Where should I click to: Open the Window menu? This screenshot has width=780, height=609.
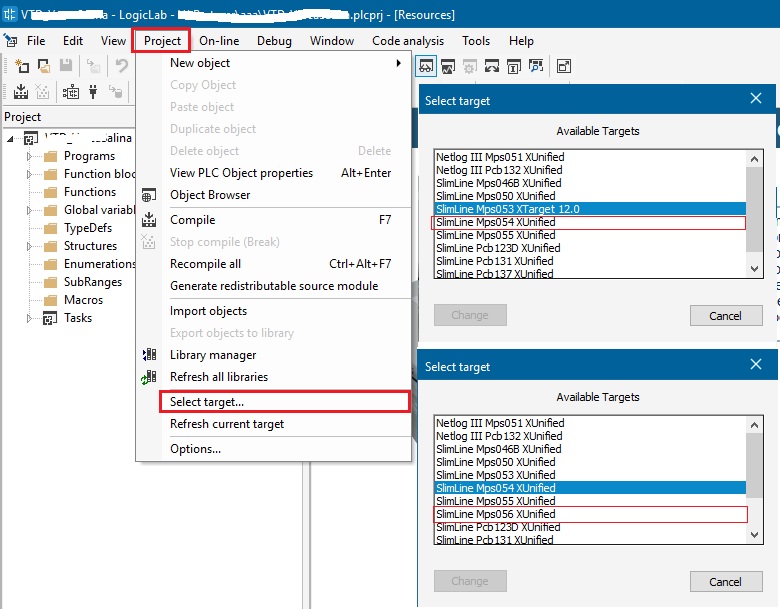point(332,41)
